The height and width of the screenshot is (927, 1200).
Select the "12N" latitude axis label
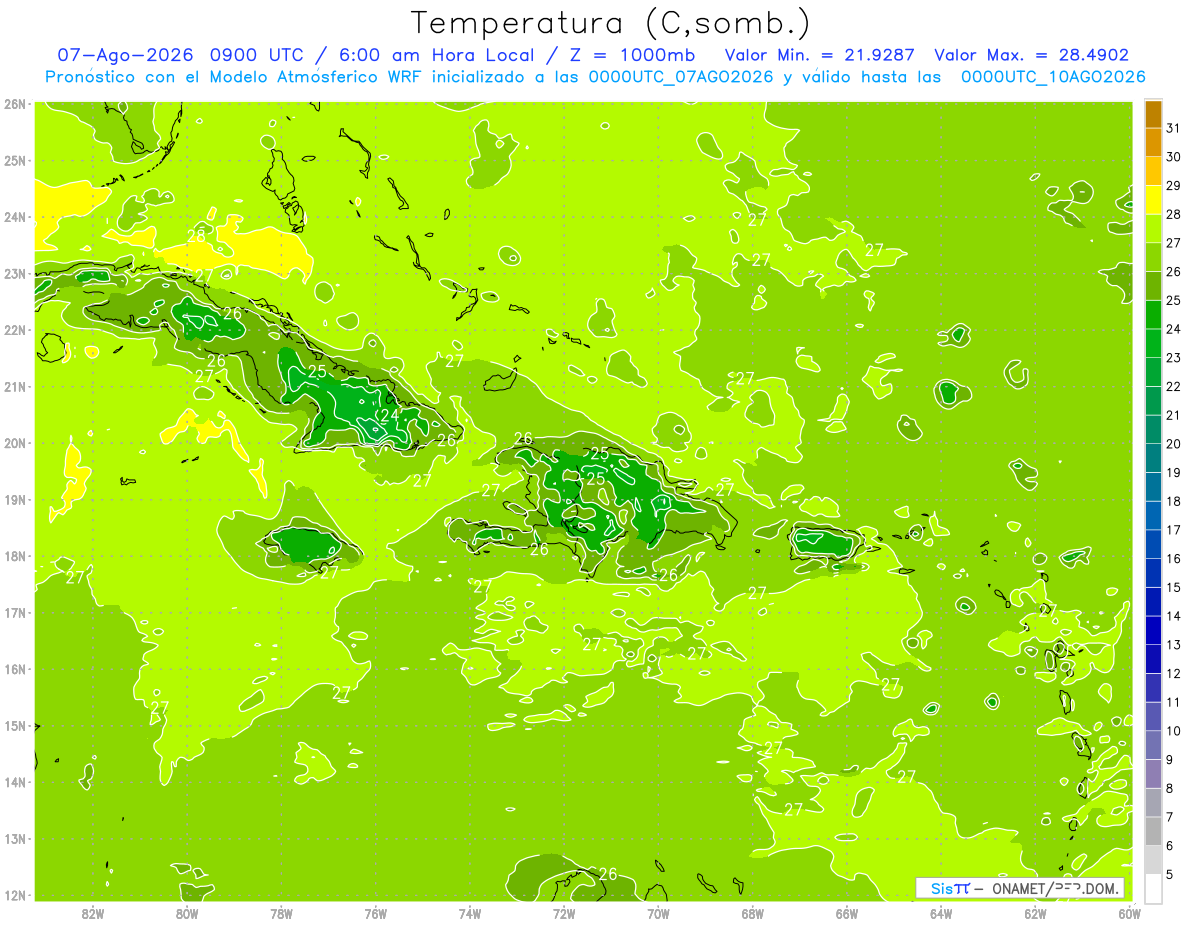pos(15,895)
